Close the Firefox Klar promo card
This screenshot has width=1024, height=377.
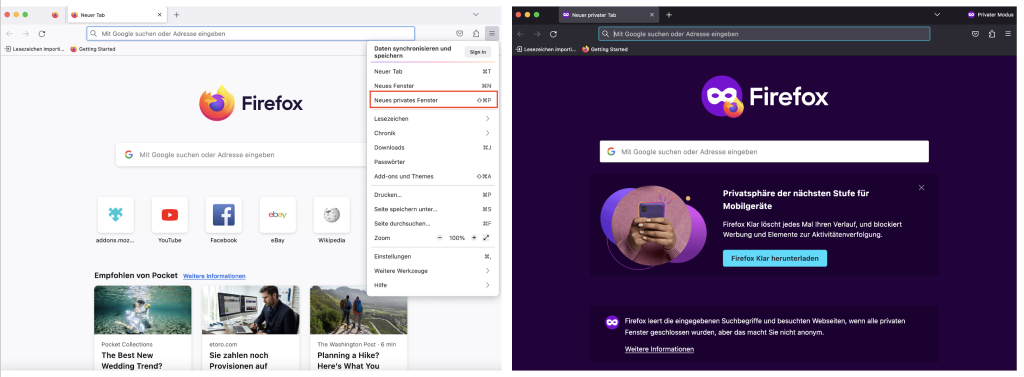921,188
